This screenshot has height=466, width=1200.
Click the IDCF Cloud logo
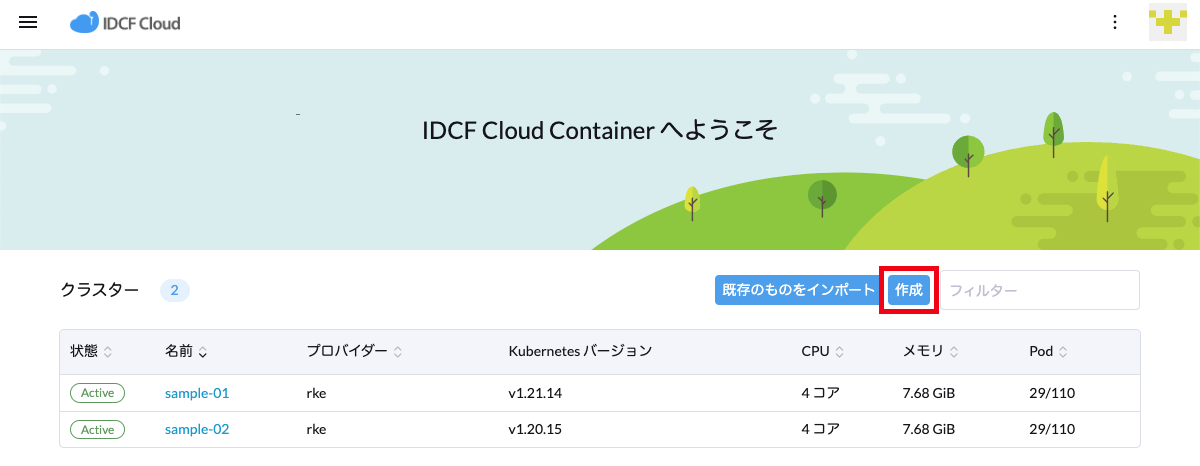click(125, 22)
